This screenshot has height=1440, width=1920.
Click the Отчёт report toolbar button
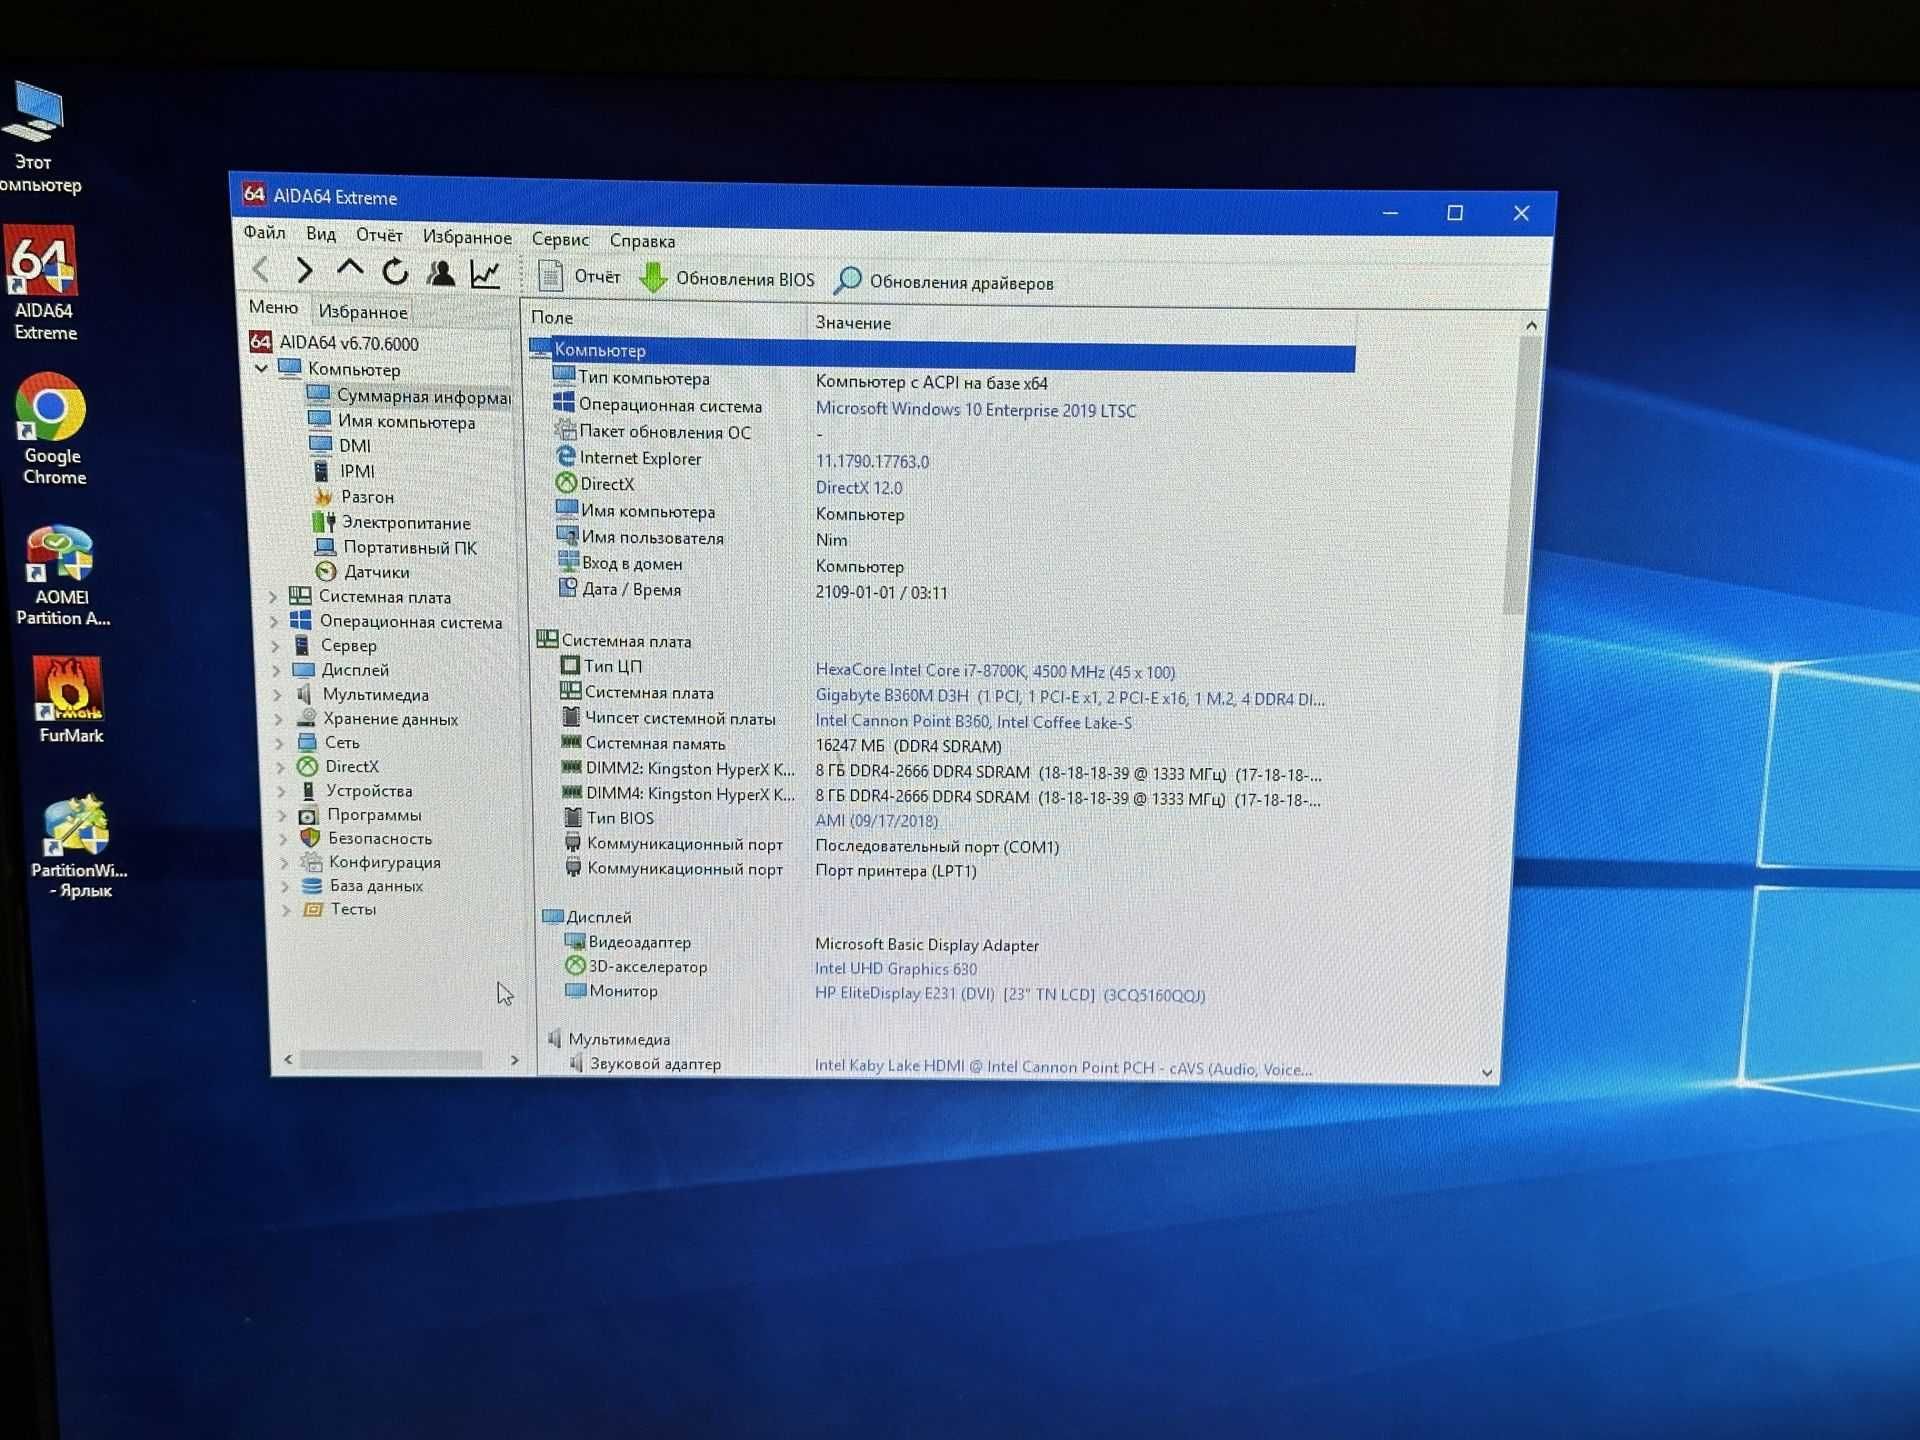pyautogui.click(x=580, y=276)
